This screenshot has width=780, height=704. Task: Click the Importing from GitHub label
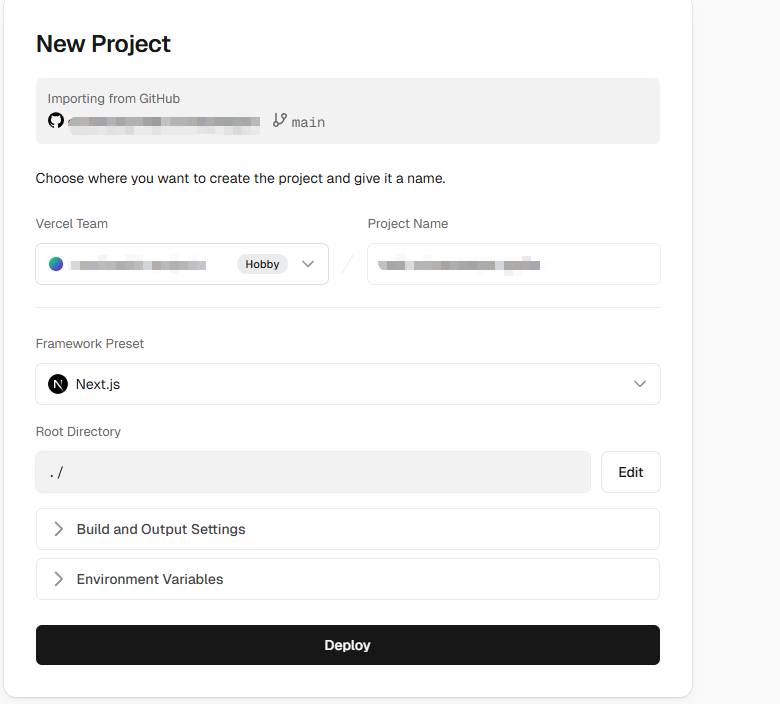click(x=113, y=99)
